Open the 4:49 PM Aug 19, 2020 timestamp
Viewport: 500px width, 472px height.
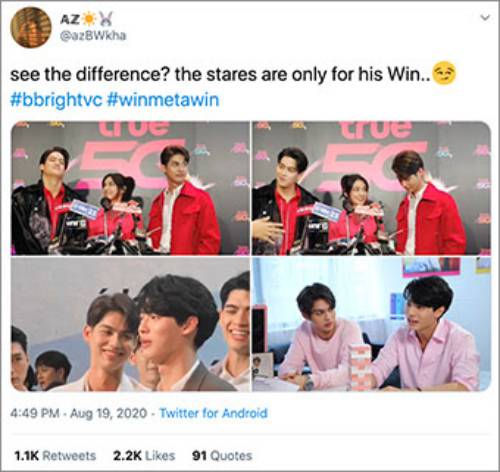click(78, 413)
